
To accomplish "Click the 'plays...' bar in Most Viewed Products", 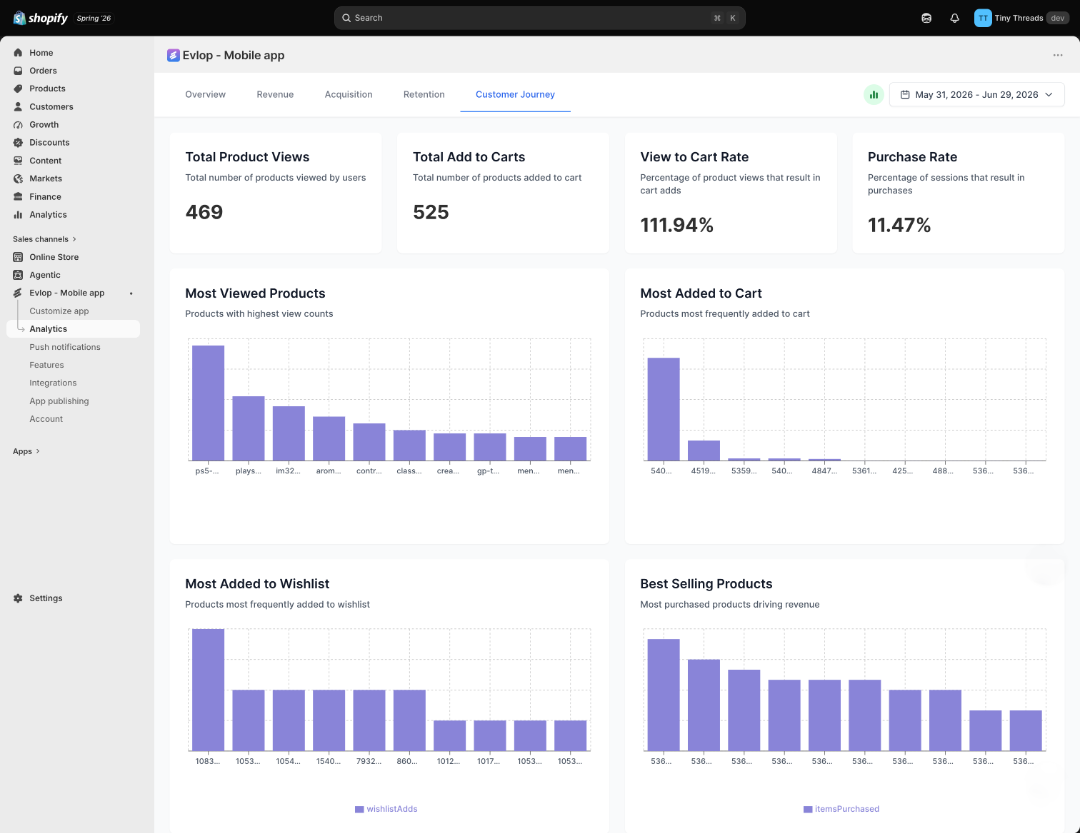I will (248, 428).
